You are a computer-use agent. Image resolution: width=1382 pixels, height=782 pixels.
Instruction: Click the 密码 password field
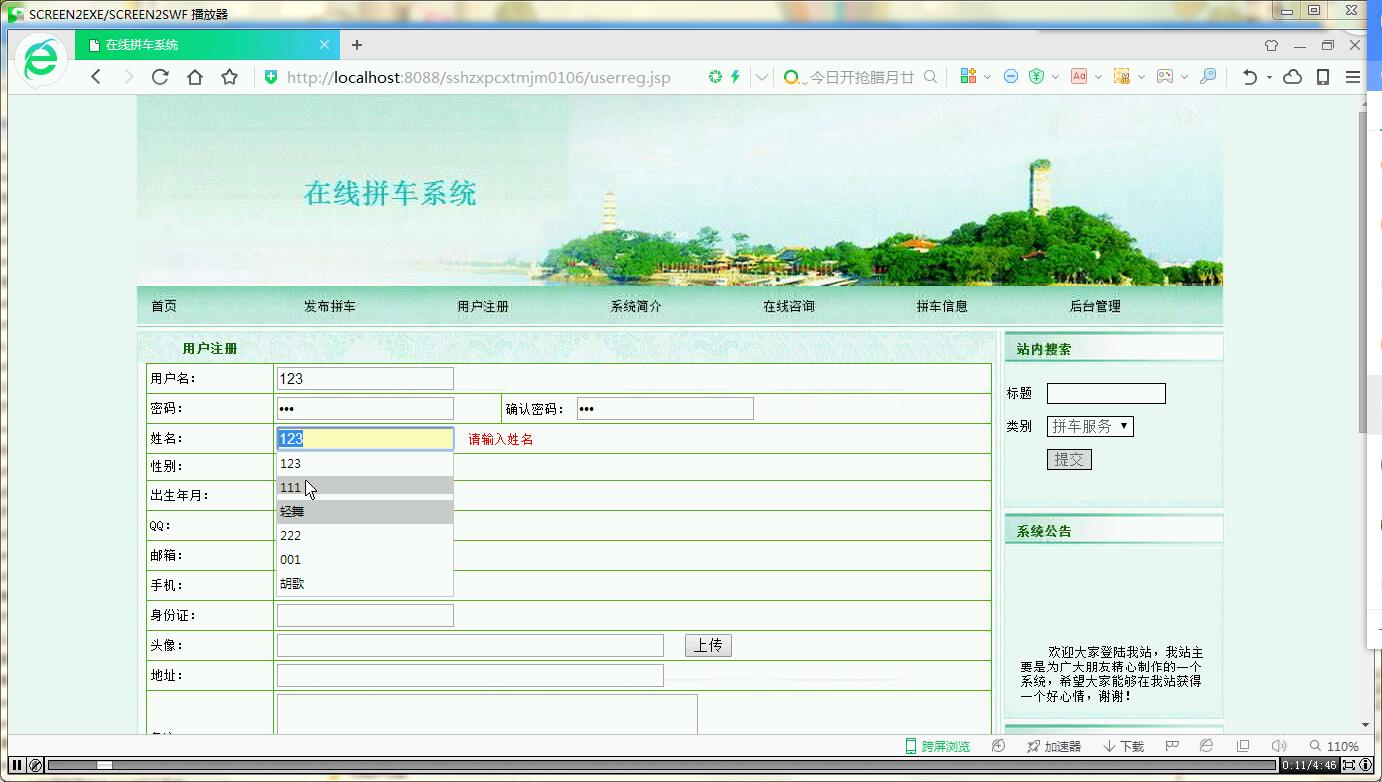pos(365,409)
